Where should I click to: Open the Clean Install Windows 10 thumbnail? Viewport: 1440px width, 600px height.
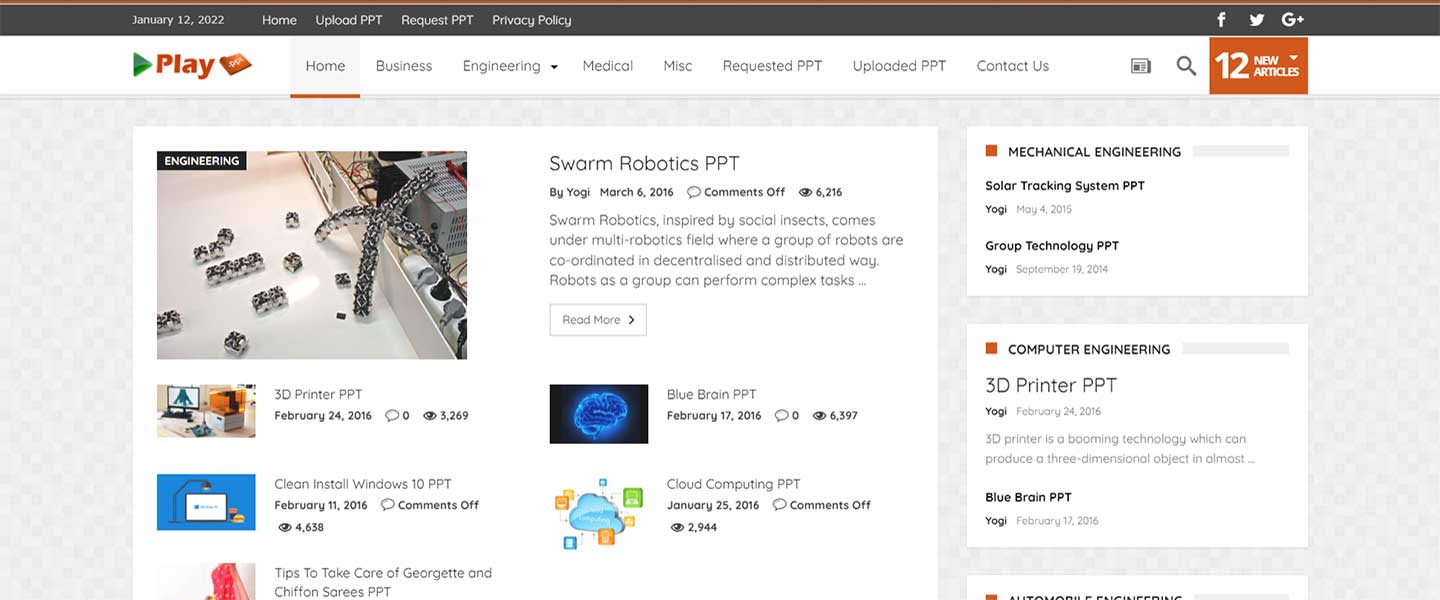point(206,502)
